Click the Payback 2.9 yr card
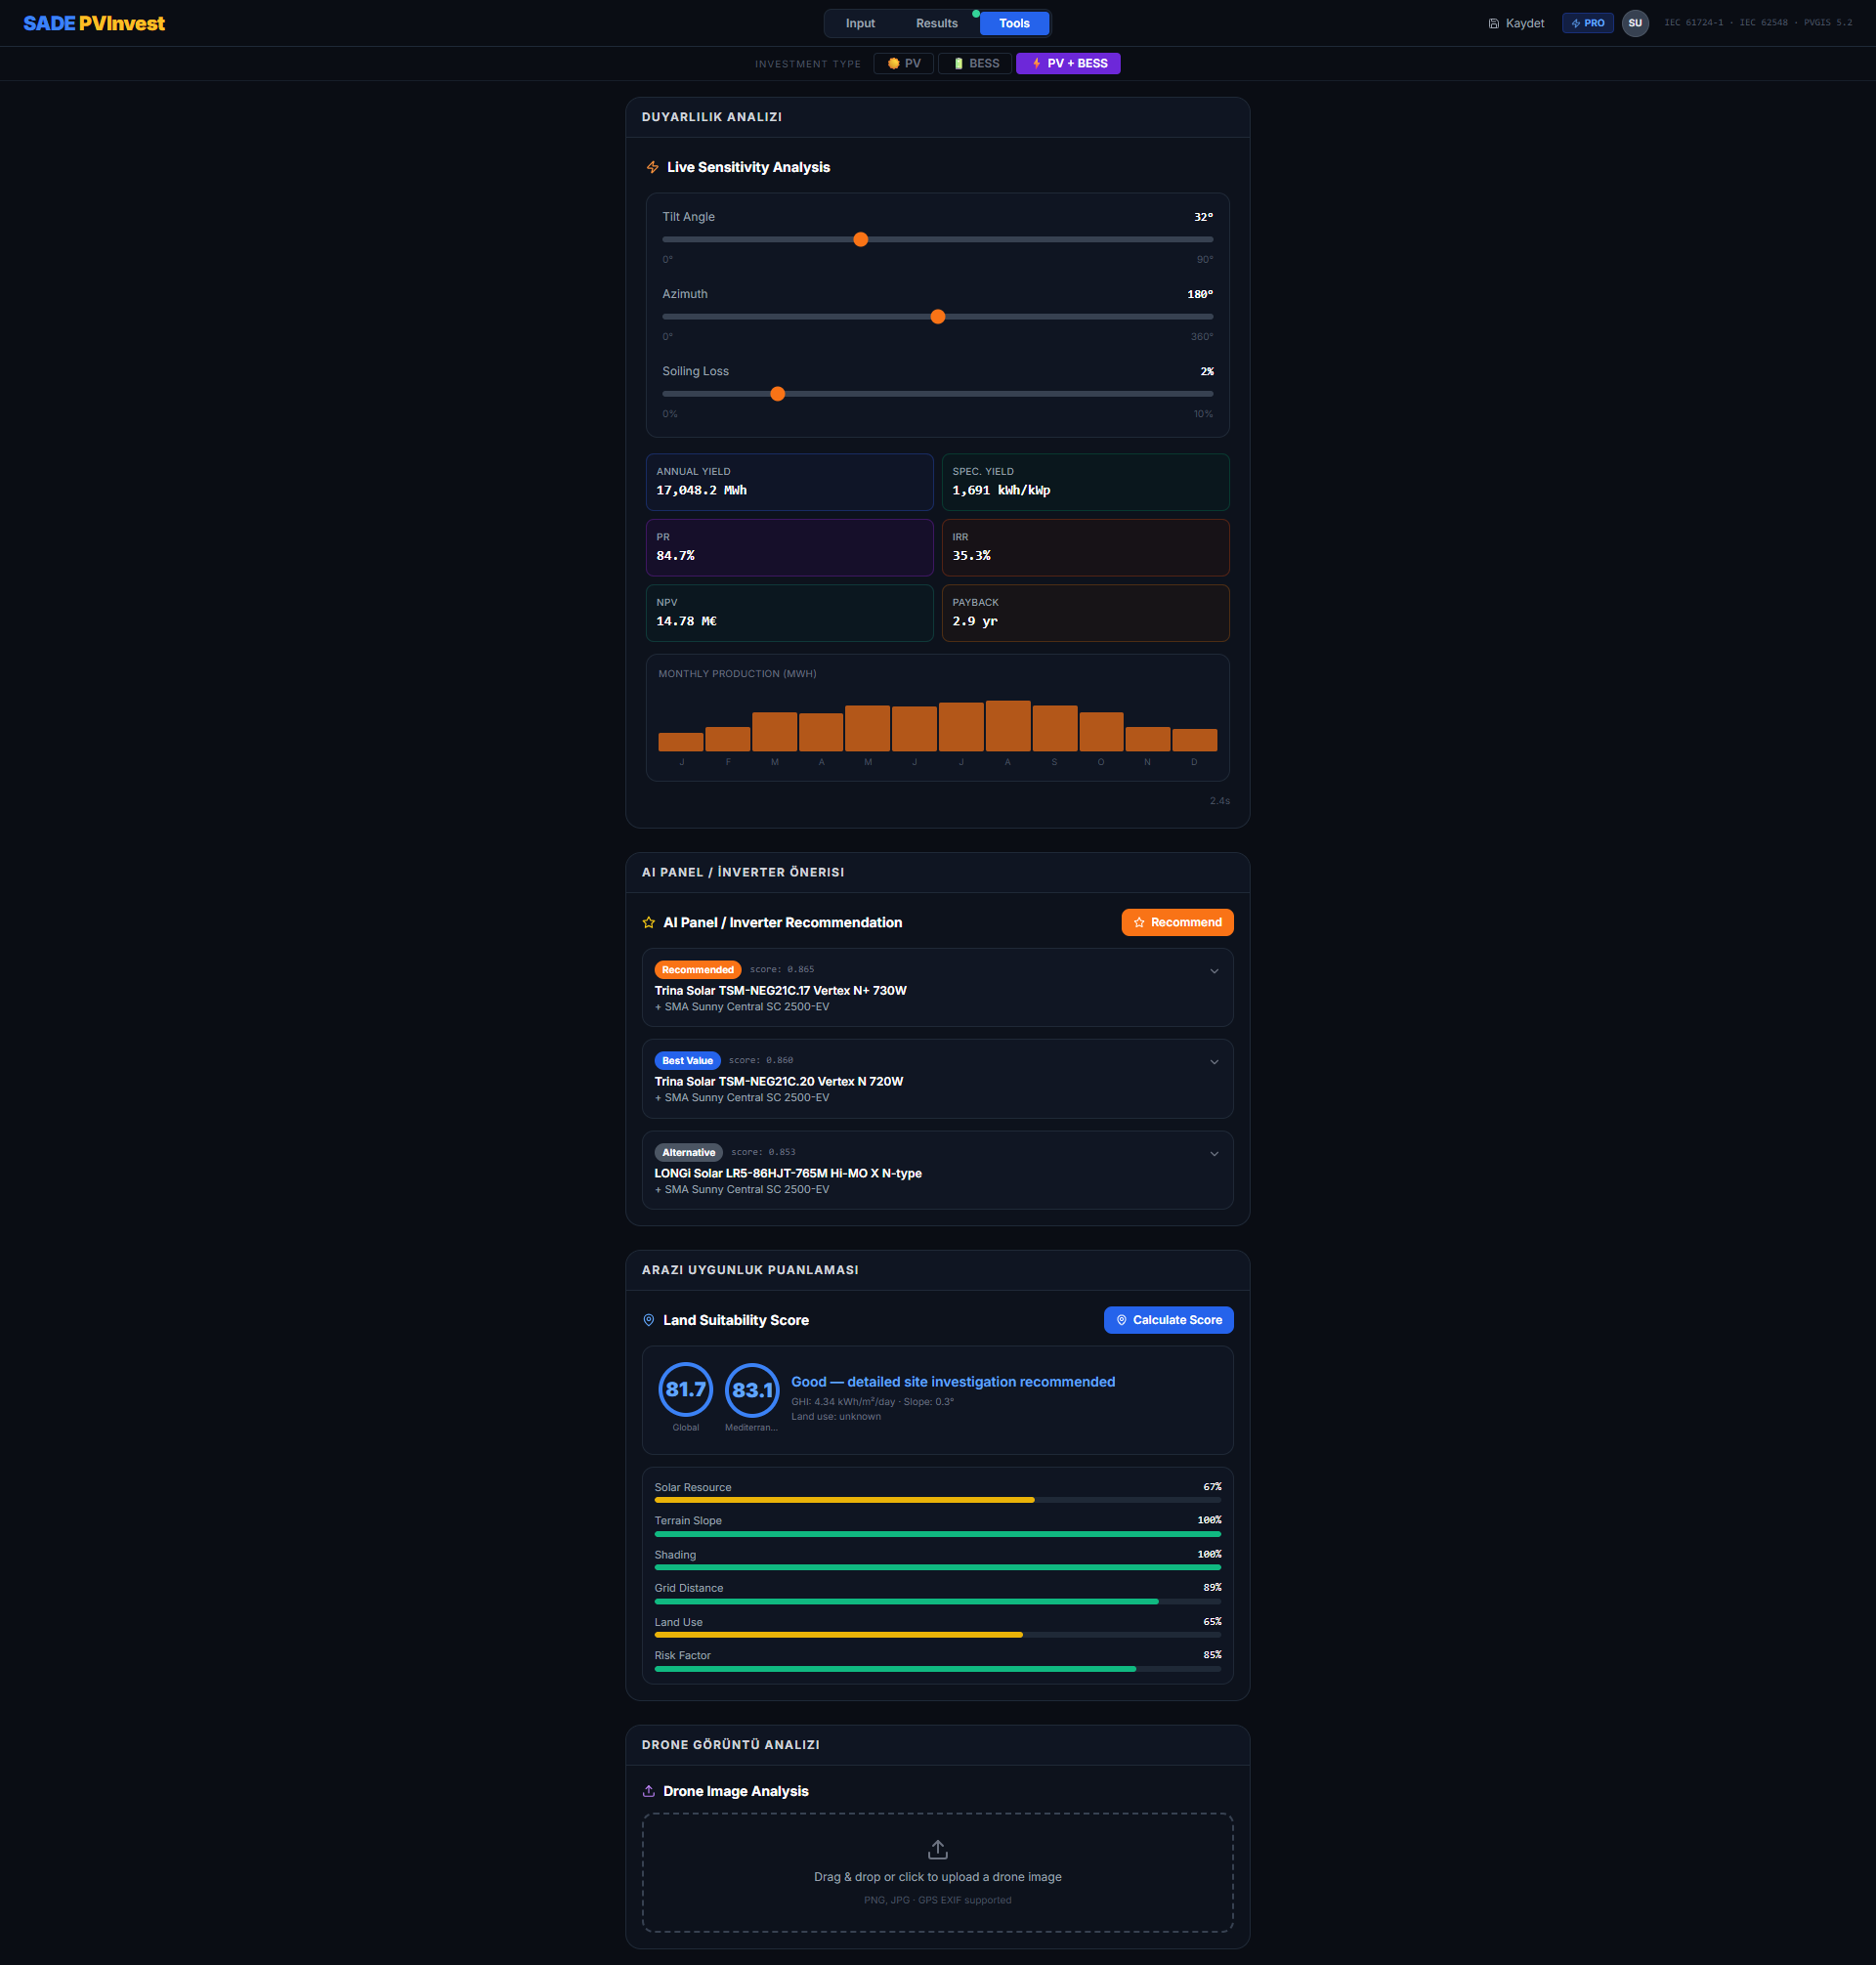This screenshot has height=1965, width=1876. 1086,613
